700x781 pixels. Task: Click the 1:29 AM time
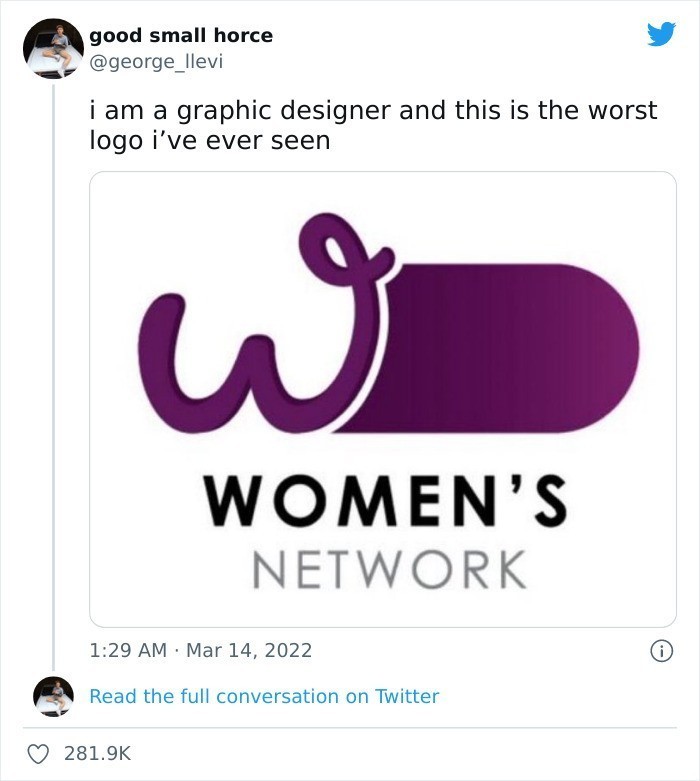[128, 651]
